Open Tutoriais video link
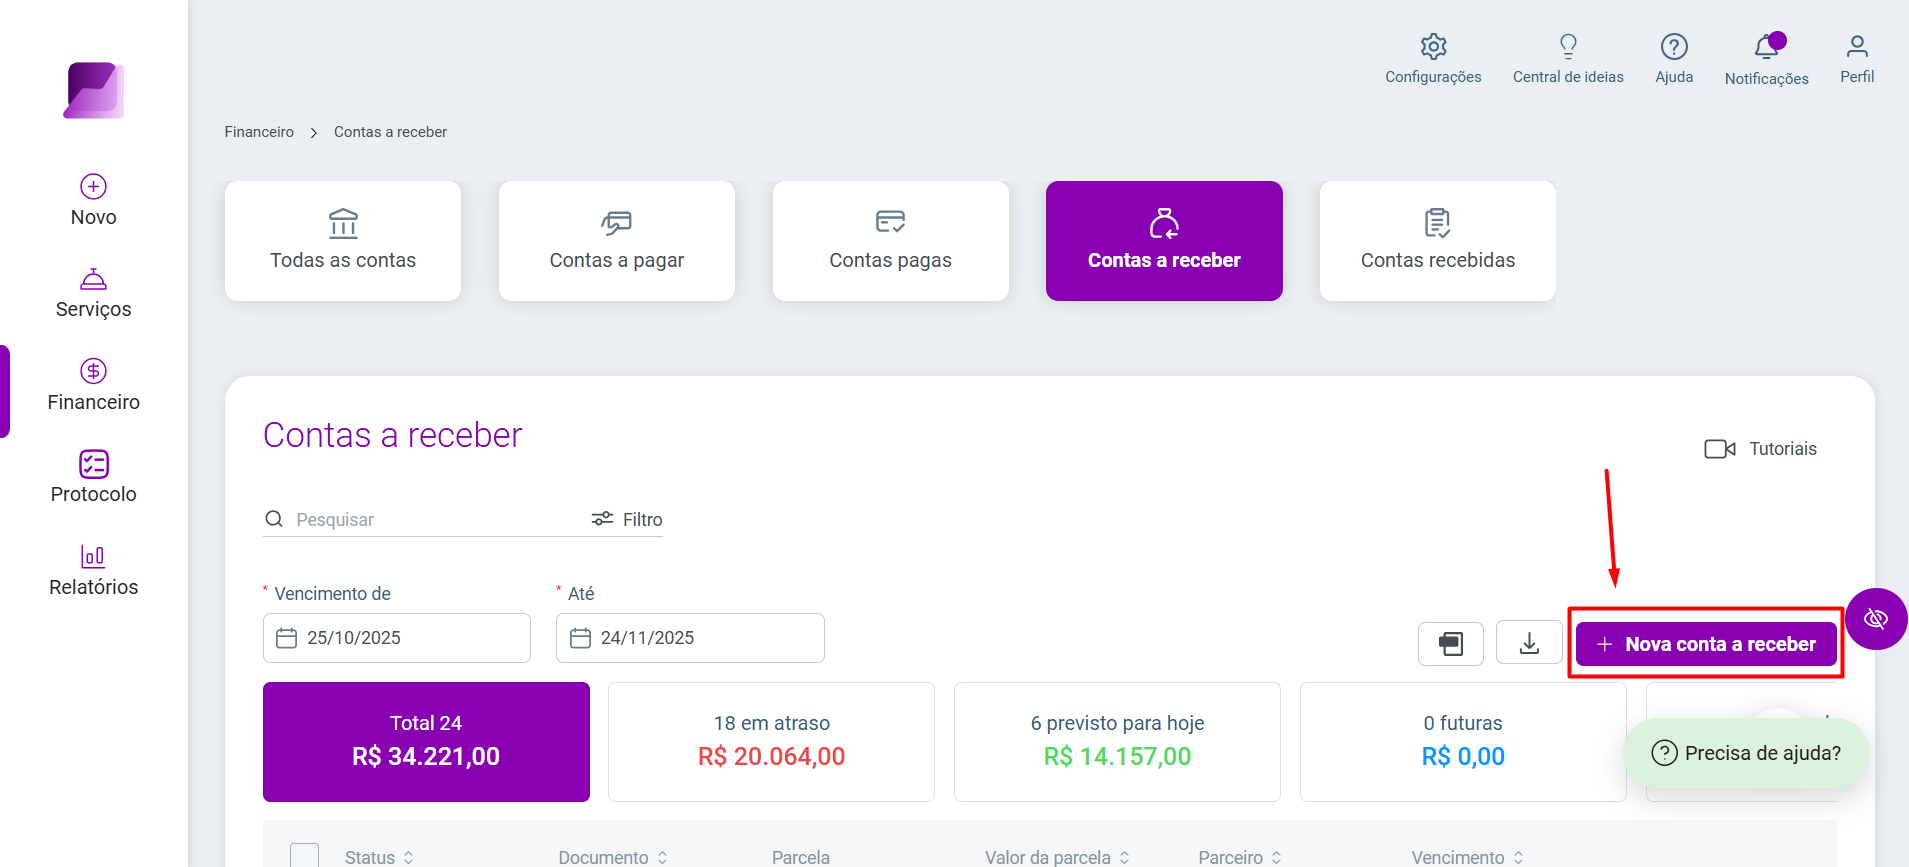 point(1761,449)
